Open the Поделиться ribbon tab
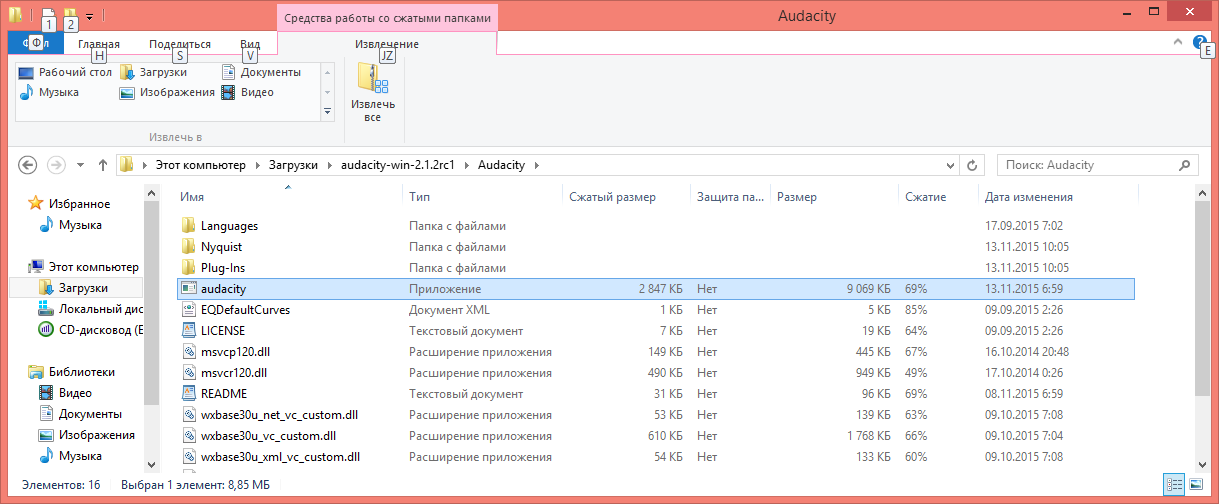This screenshot has height=504, width=1219. pos(180,44)
